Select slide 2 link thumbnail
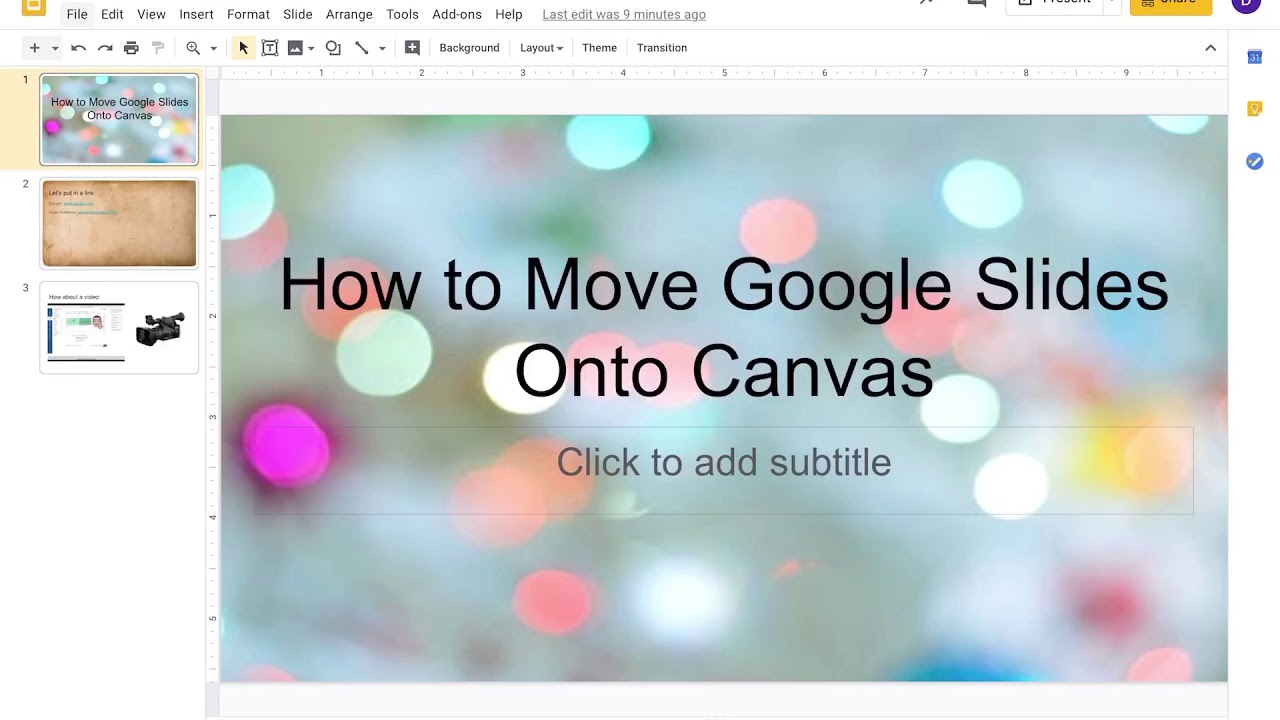The width and height of the screenshot is (1280, 720). (119, 223)
